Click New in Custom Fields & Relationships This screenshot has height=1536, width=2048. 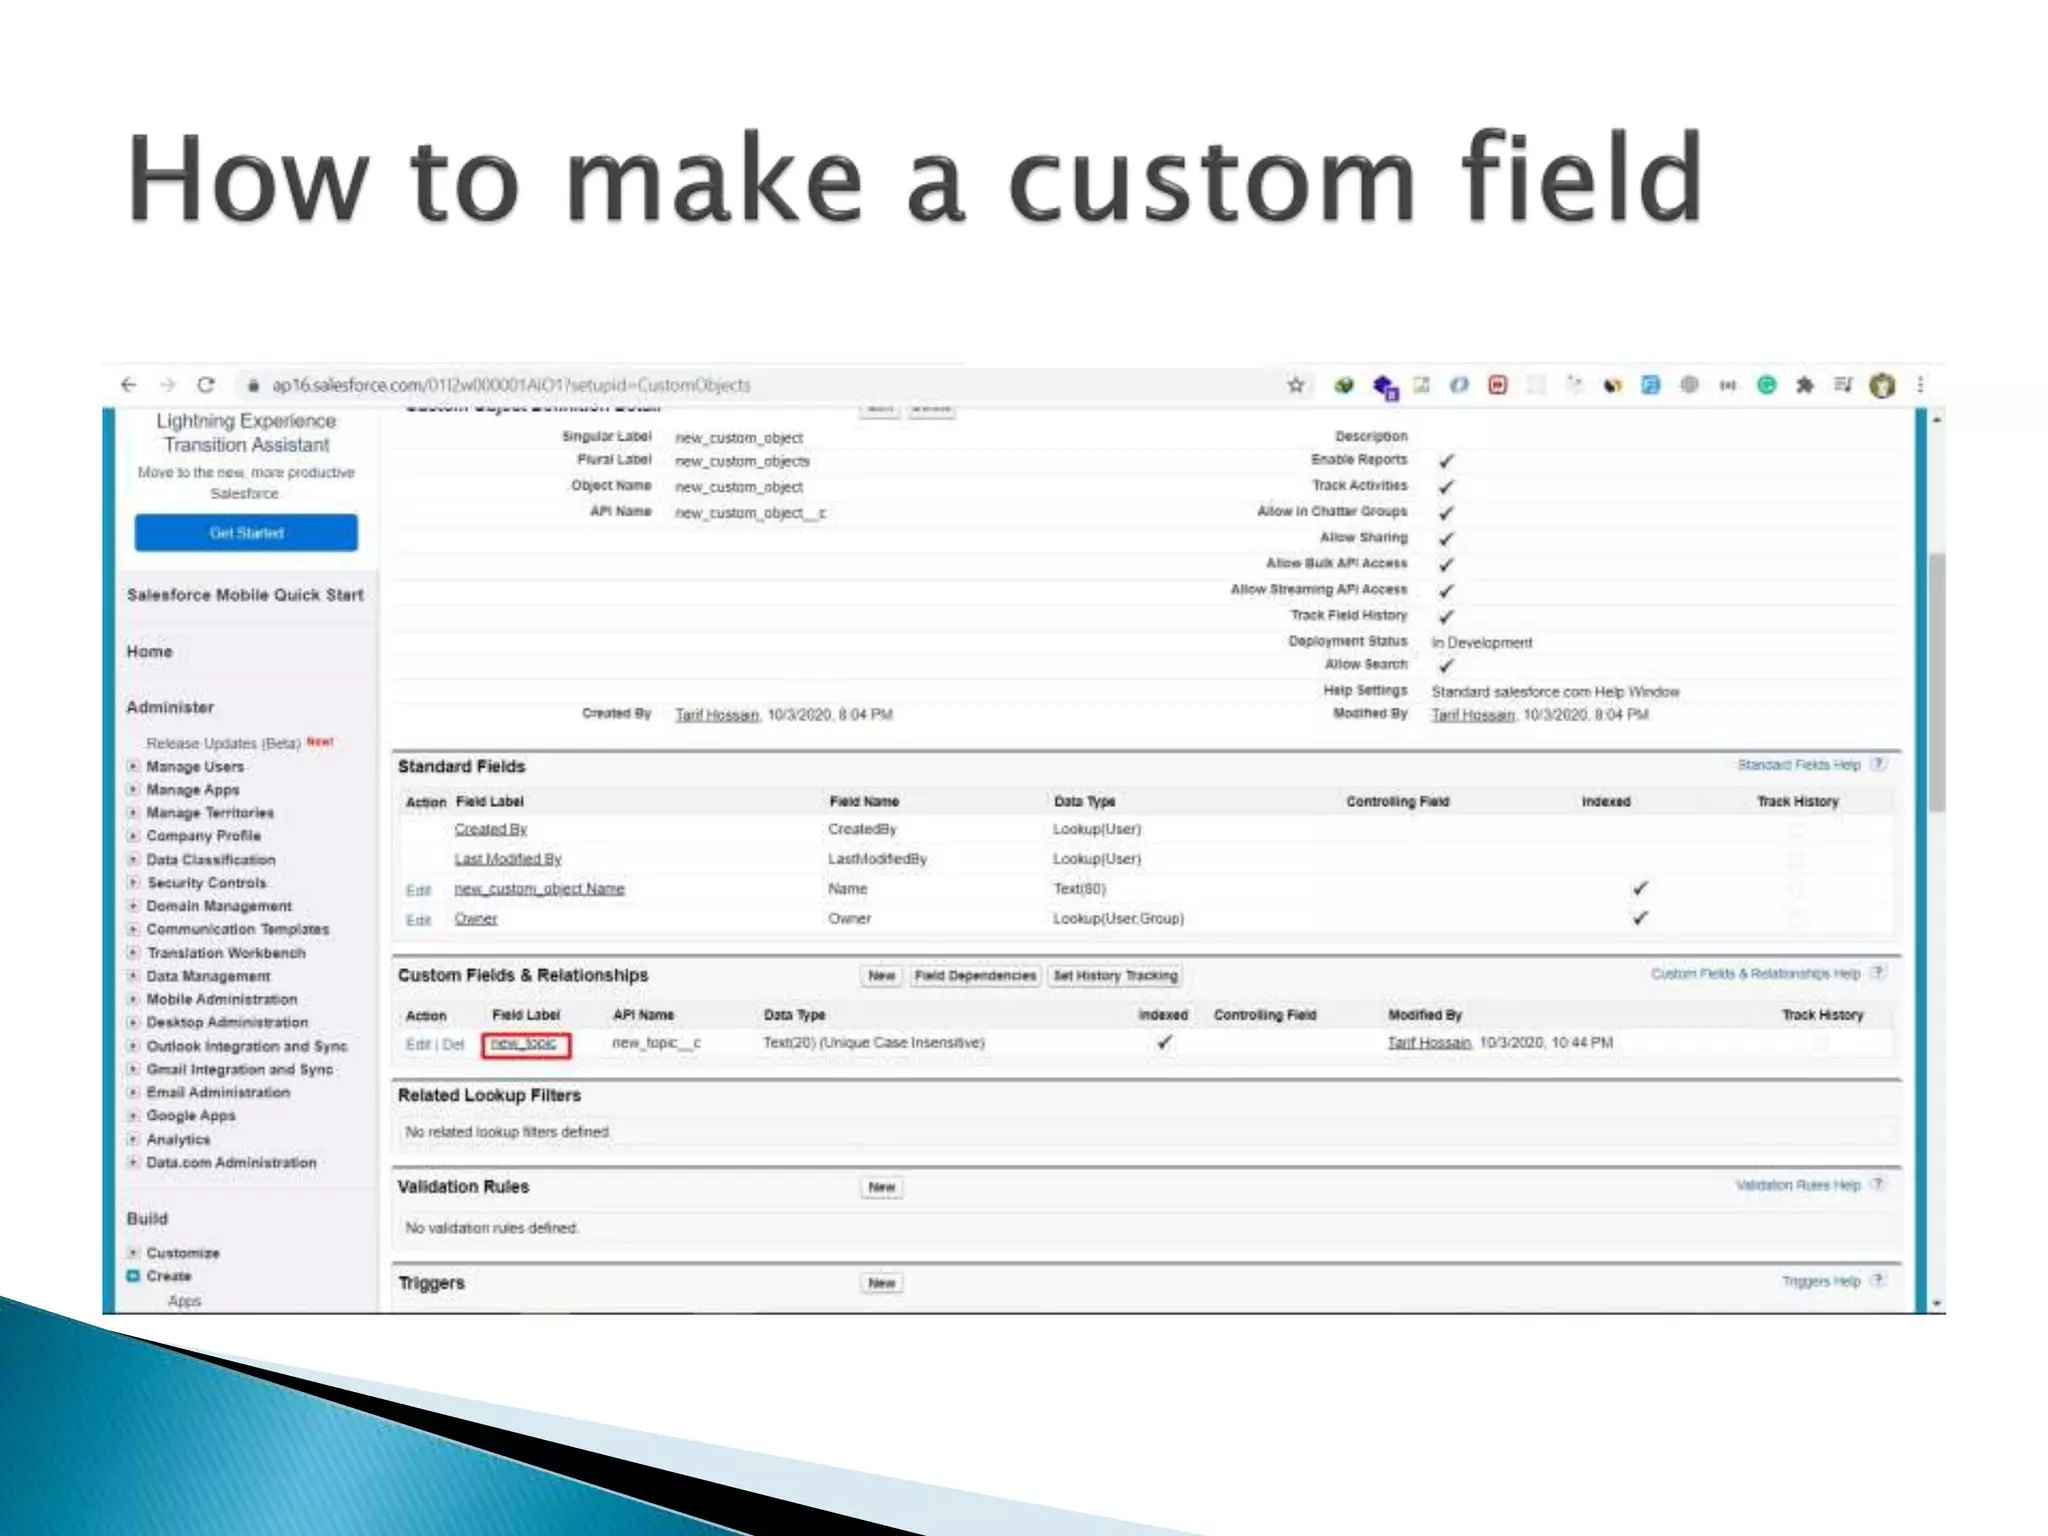(881, 976)
